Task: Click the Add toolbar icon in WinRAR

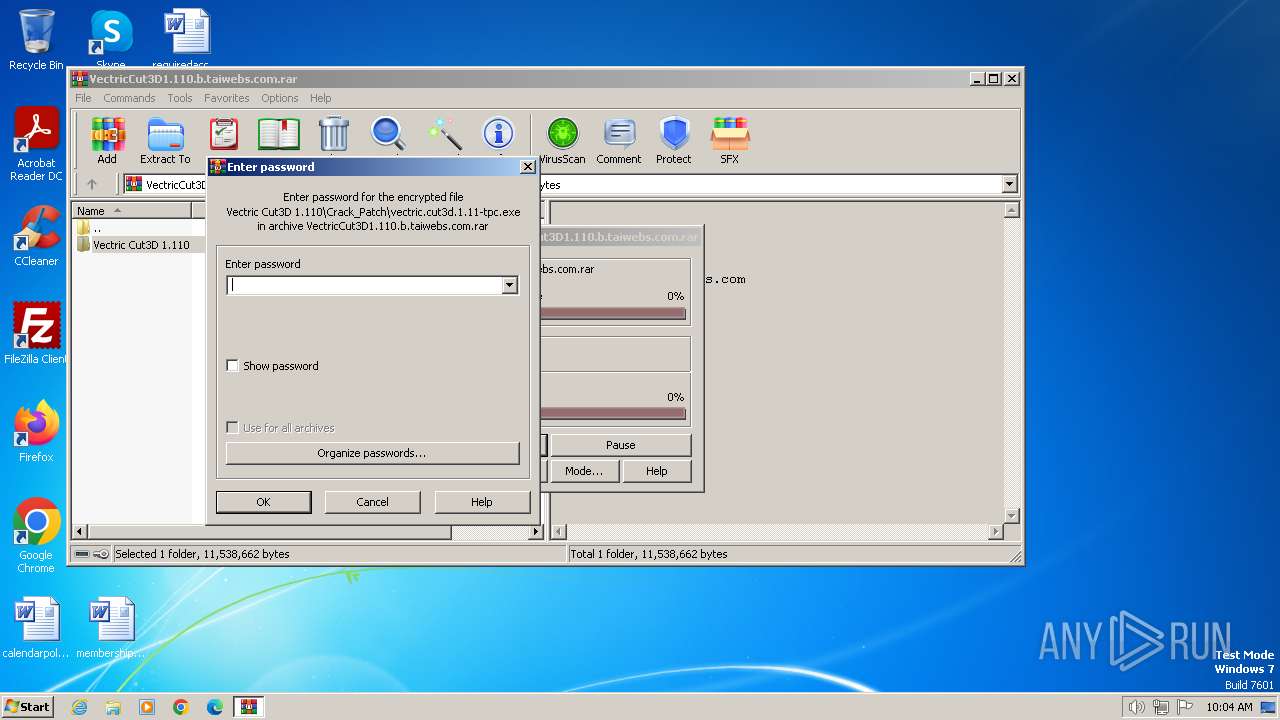Action: (107, 140)
